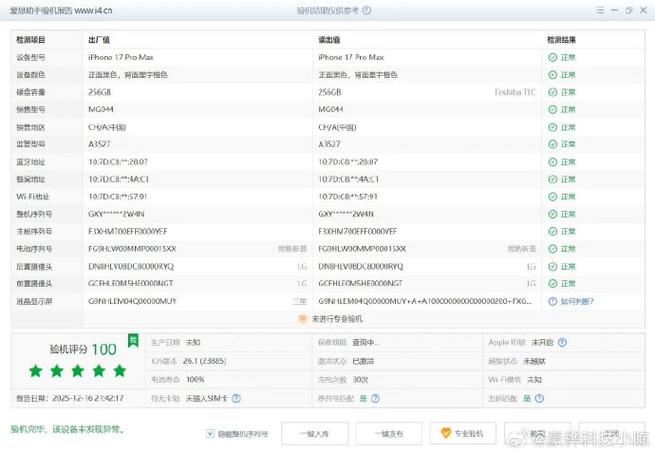
Task: Click green check icon in 监管型号 row
Action: (x=553, y=144)
